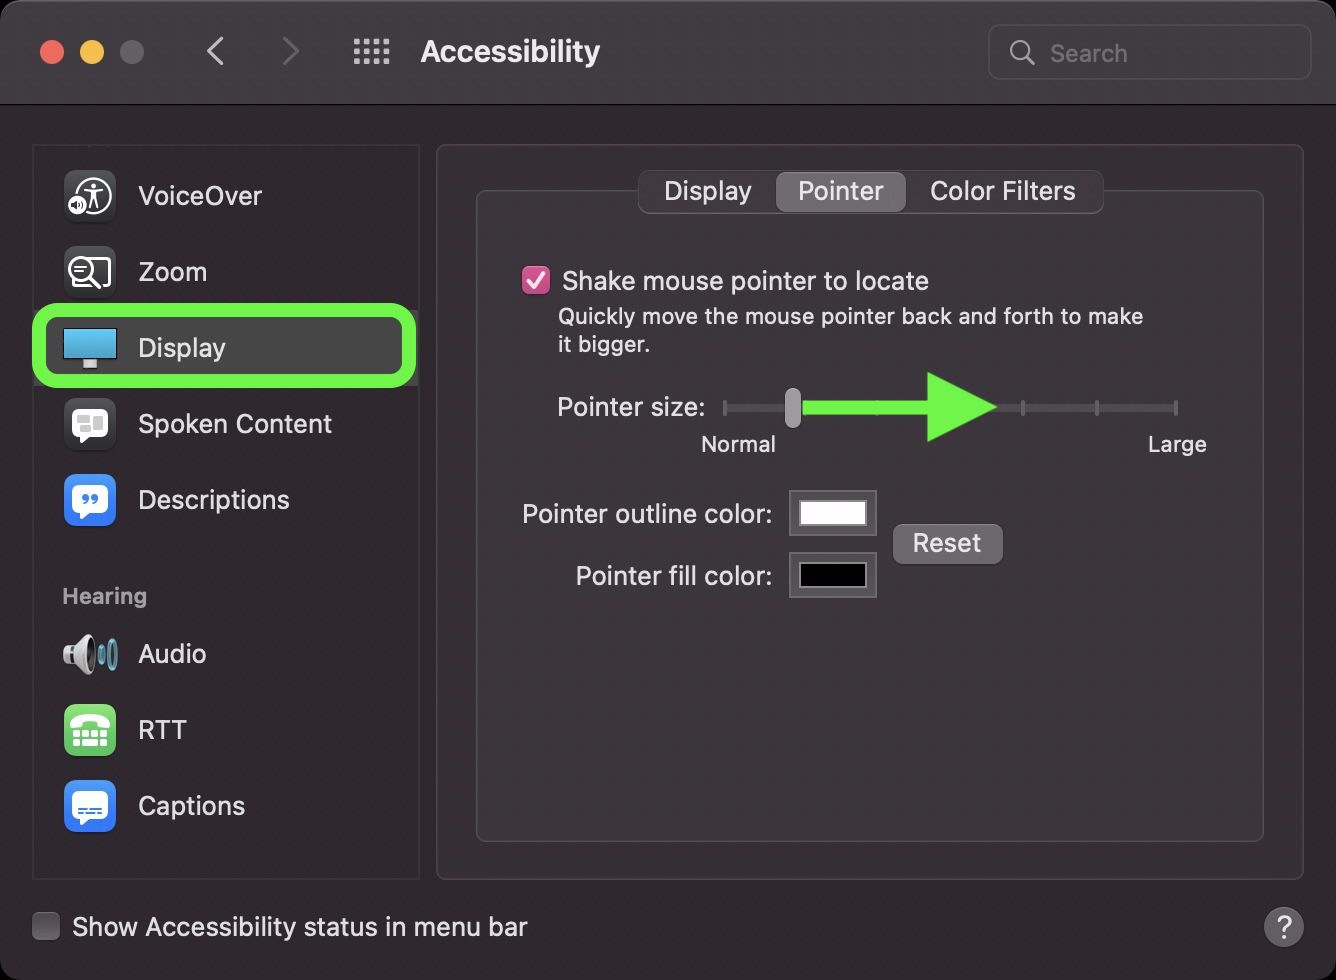Select the RTT telephone icon
The image size is (1336, 980).
coord(90,730)
